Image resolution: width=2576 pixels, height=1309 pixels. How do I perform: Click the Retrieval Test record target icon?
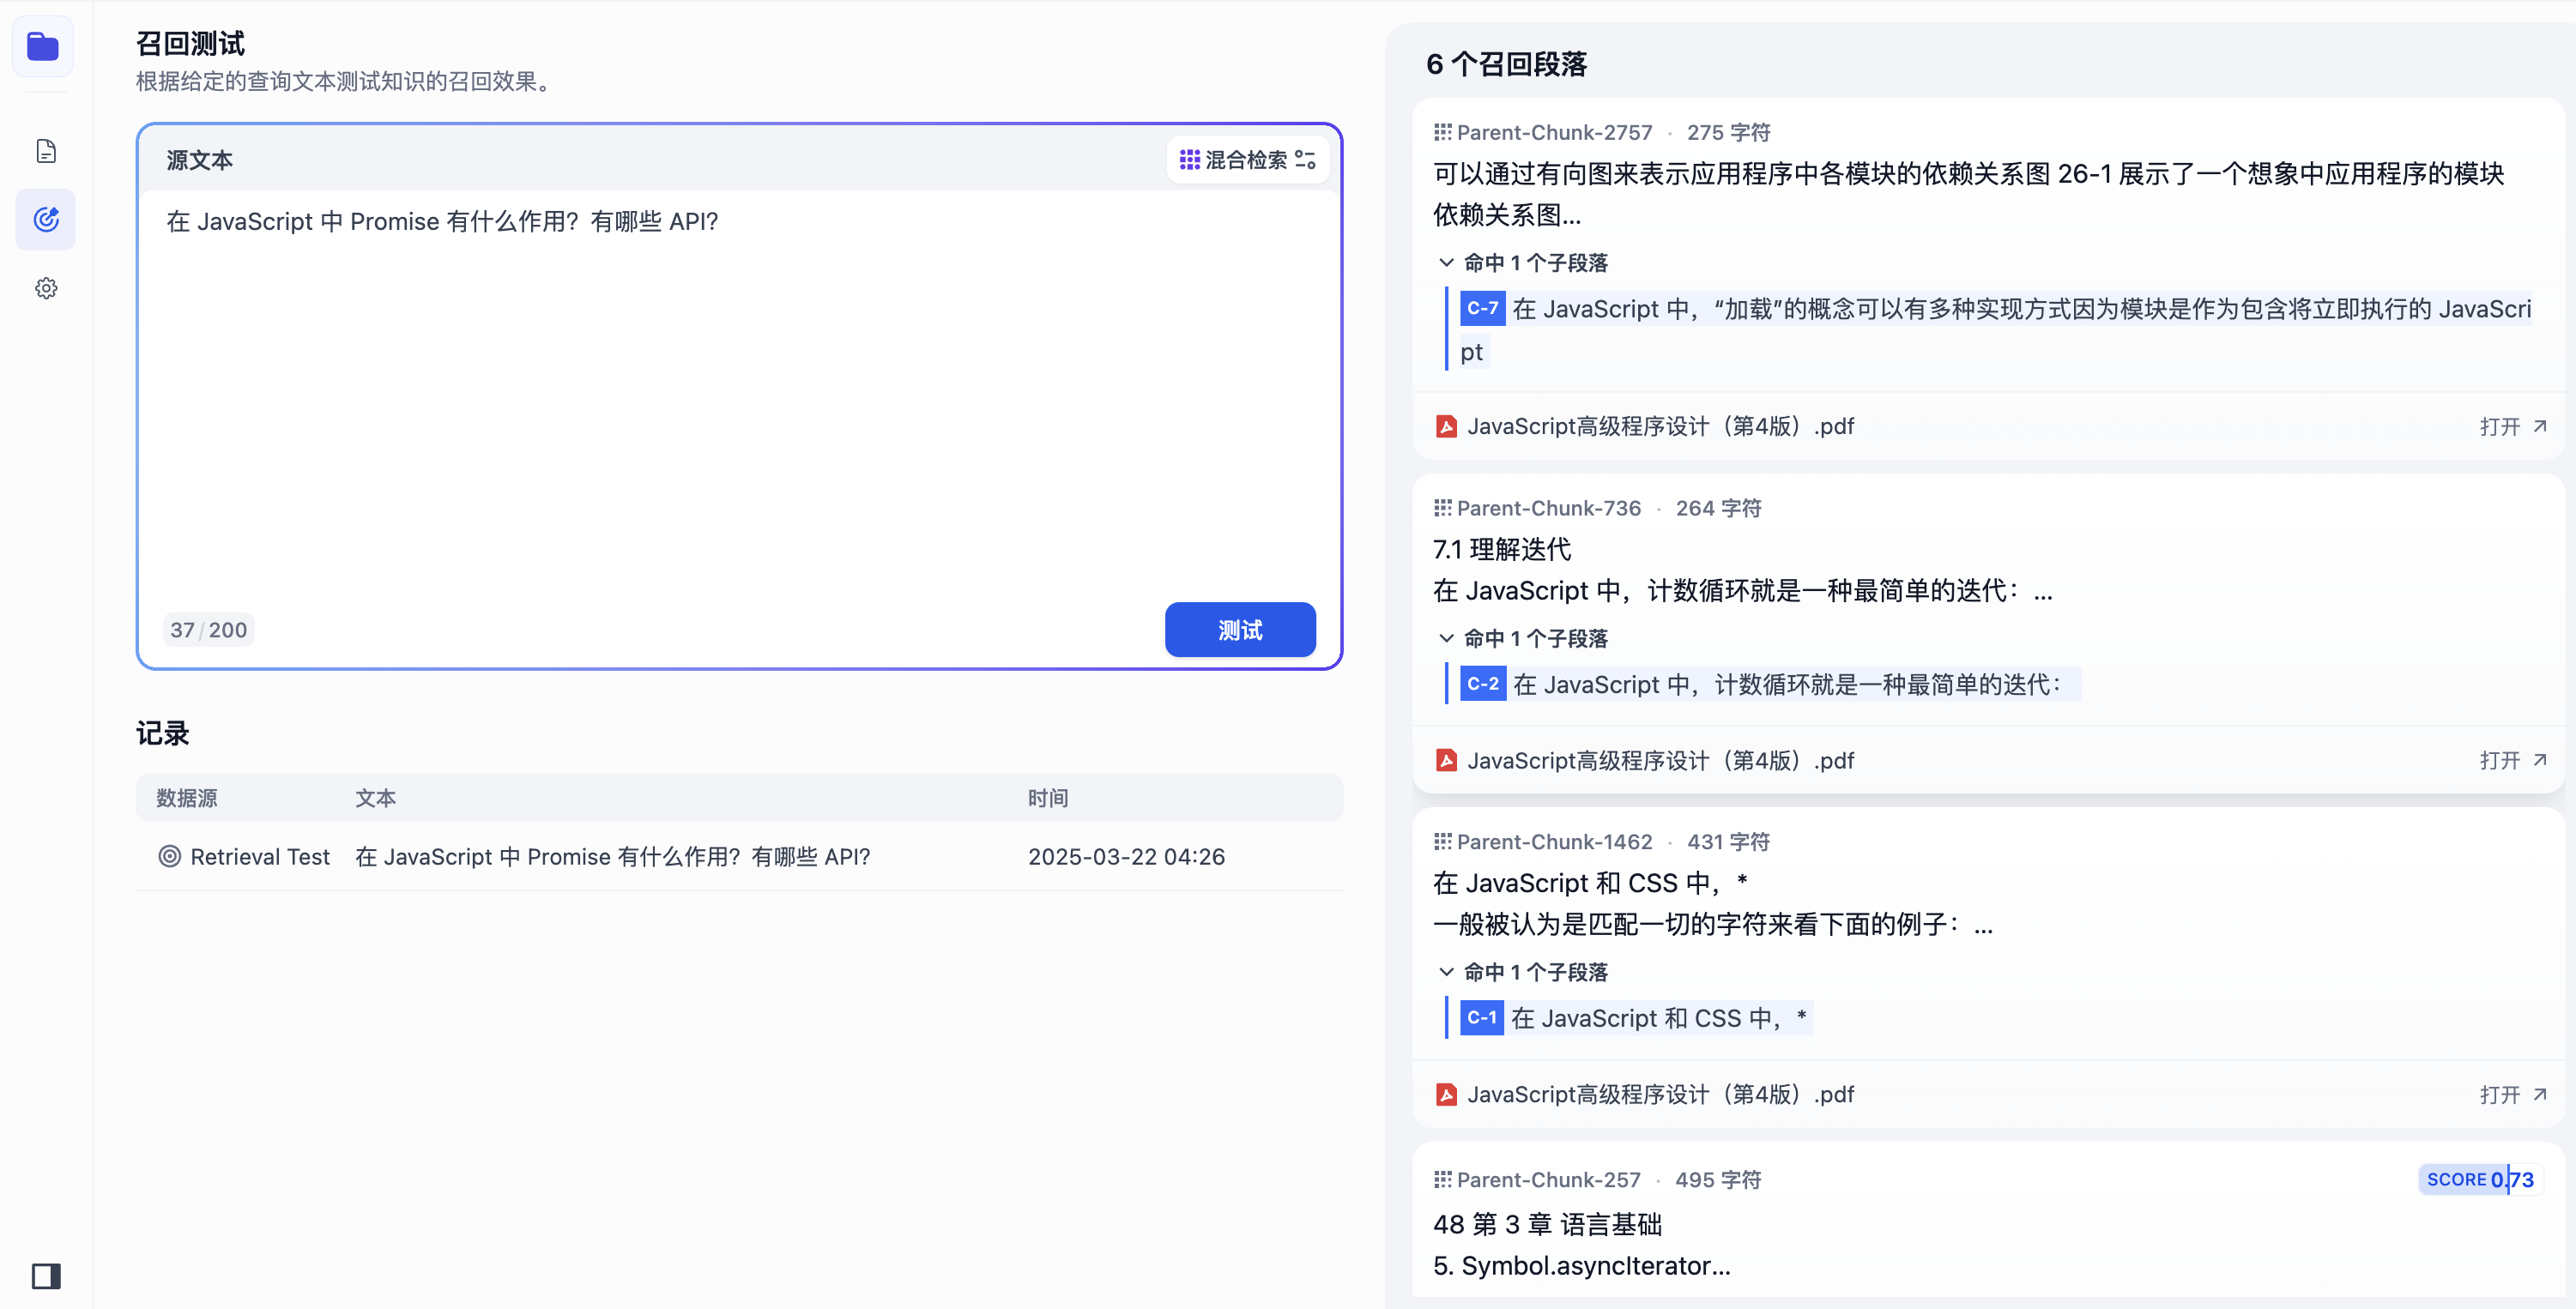(x=170, y=857)
